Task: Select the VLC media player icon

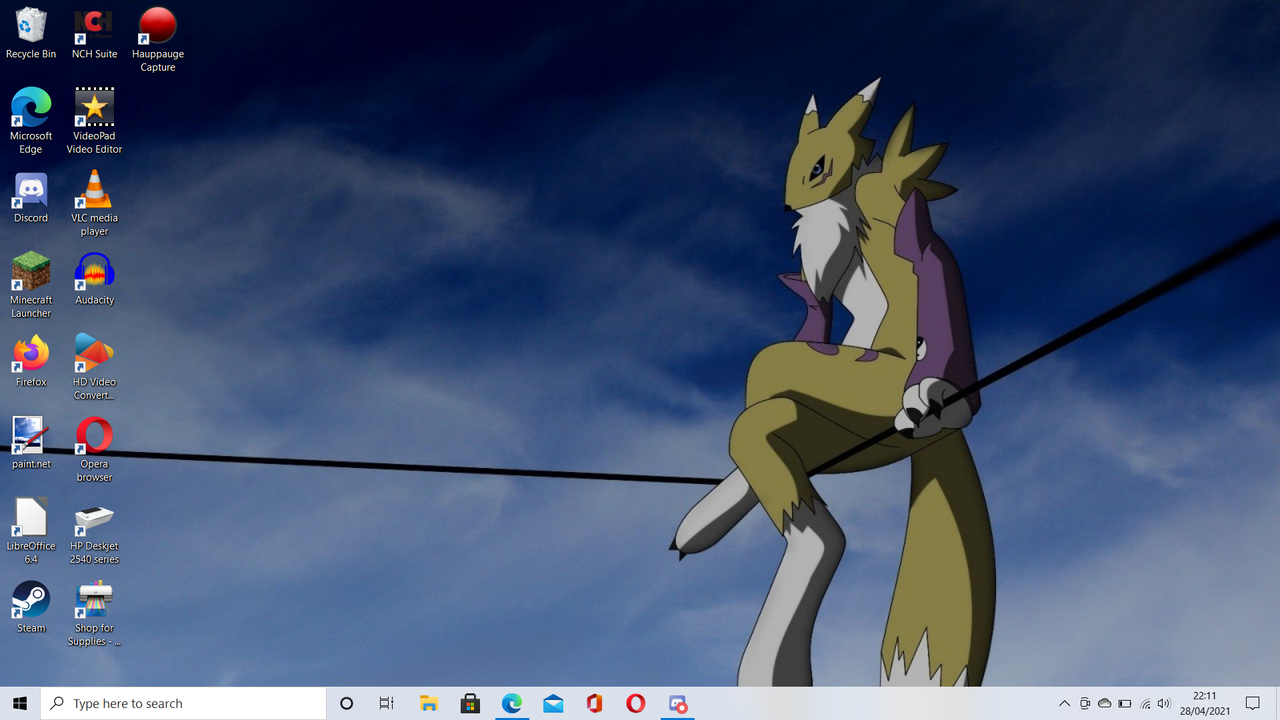Action: (94, 203)
